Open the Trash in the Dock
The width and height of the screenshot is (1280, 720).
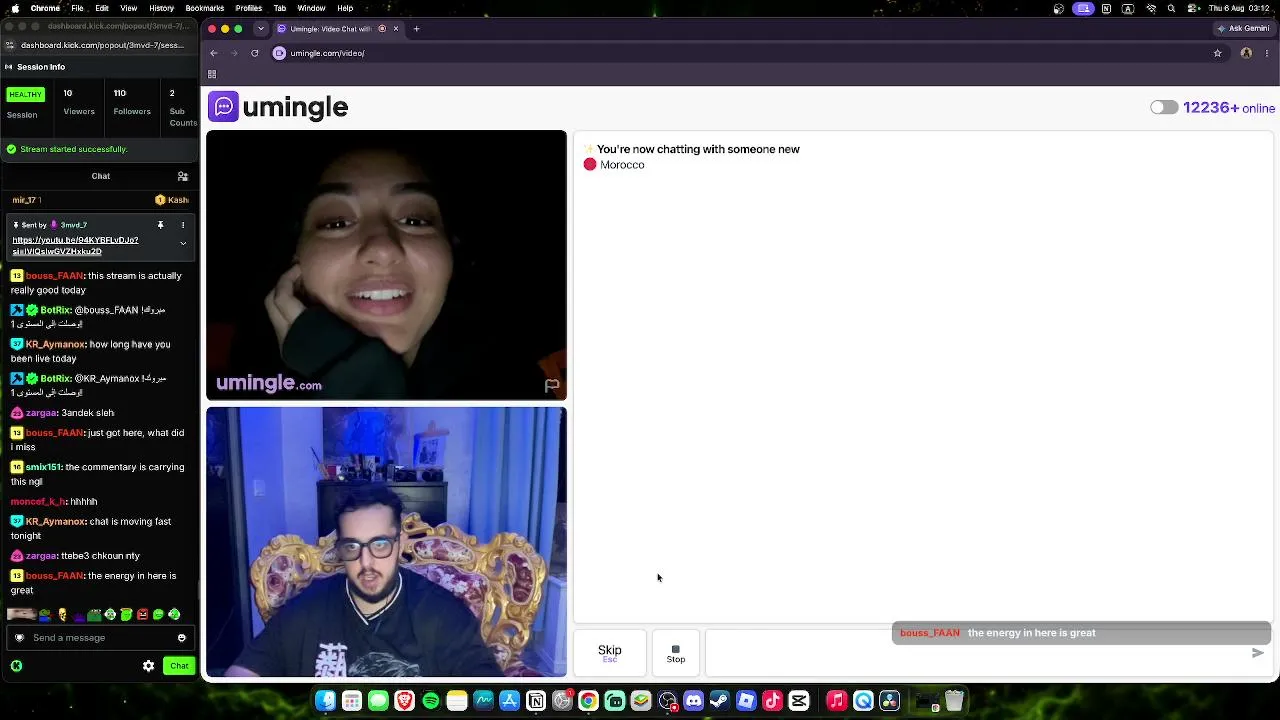954,701
